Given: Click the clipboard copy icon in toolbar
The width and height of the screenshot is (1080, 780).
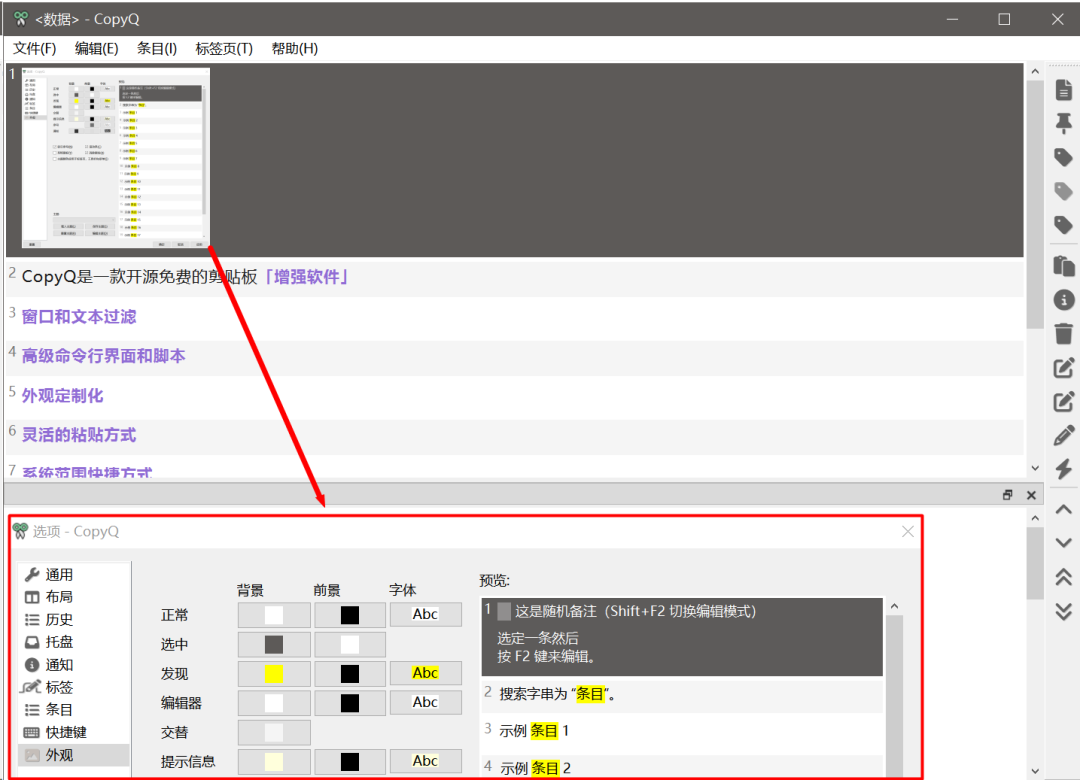Looking at the screenshot, I should tap(1063, 265).
